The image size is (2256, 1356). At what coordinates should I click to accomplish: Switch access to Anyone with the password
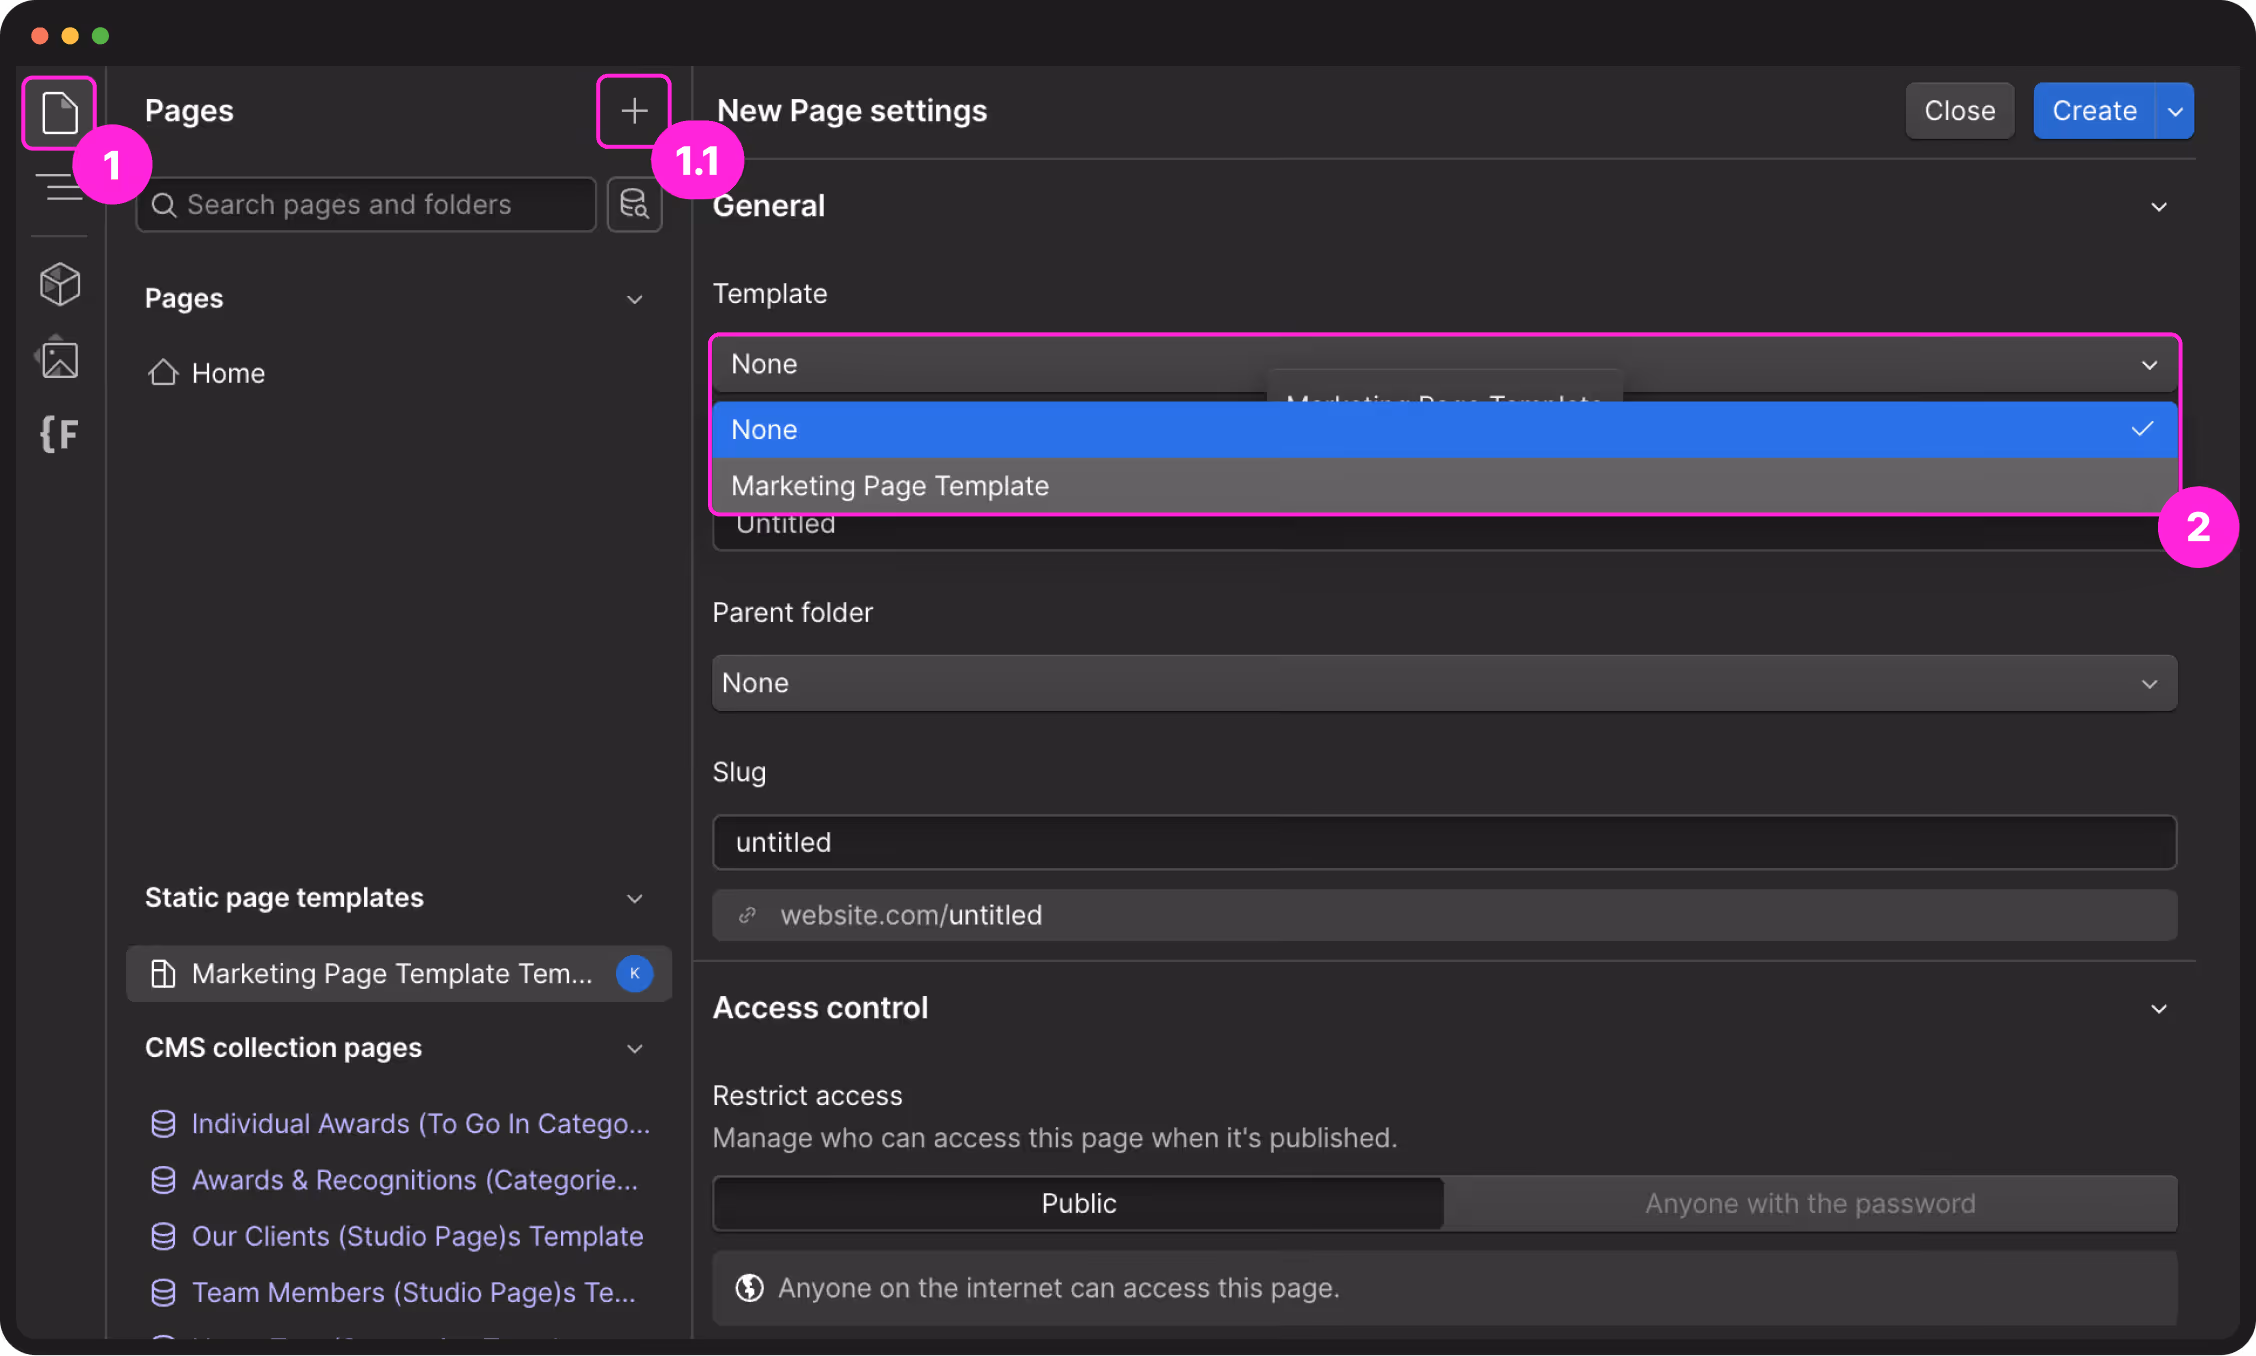(x=1810, y=1203)
